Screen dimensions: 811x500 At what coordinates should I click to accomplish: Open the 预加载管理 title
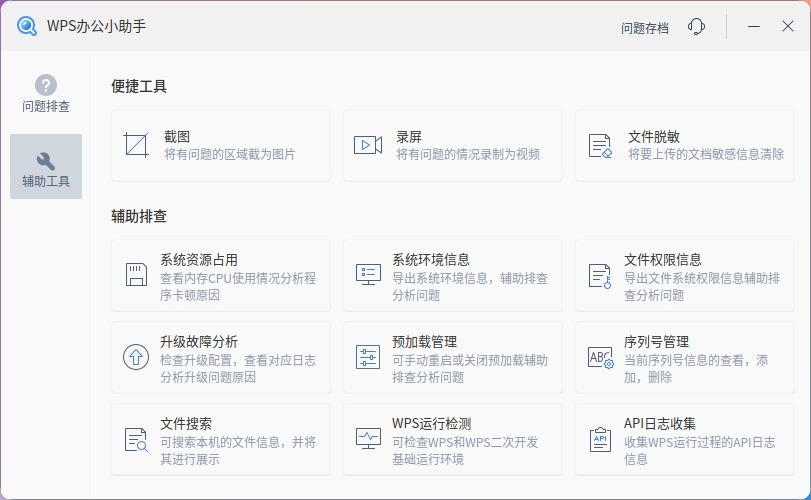424,342
